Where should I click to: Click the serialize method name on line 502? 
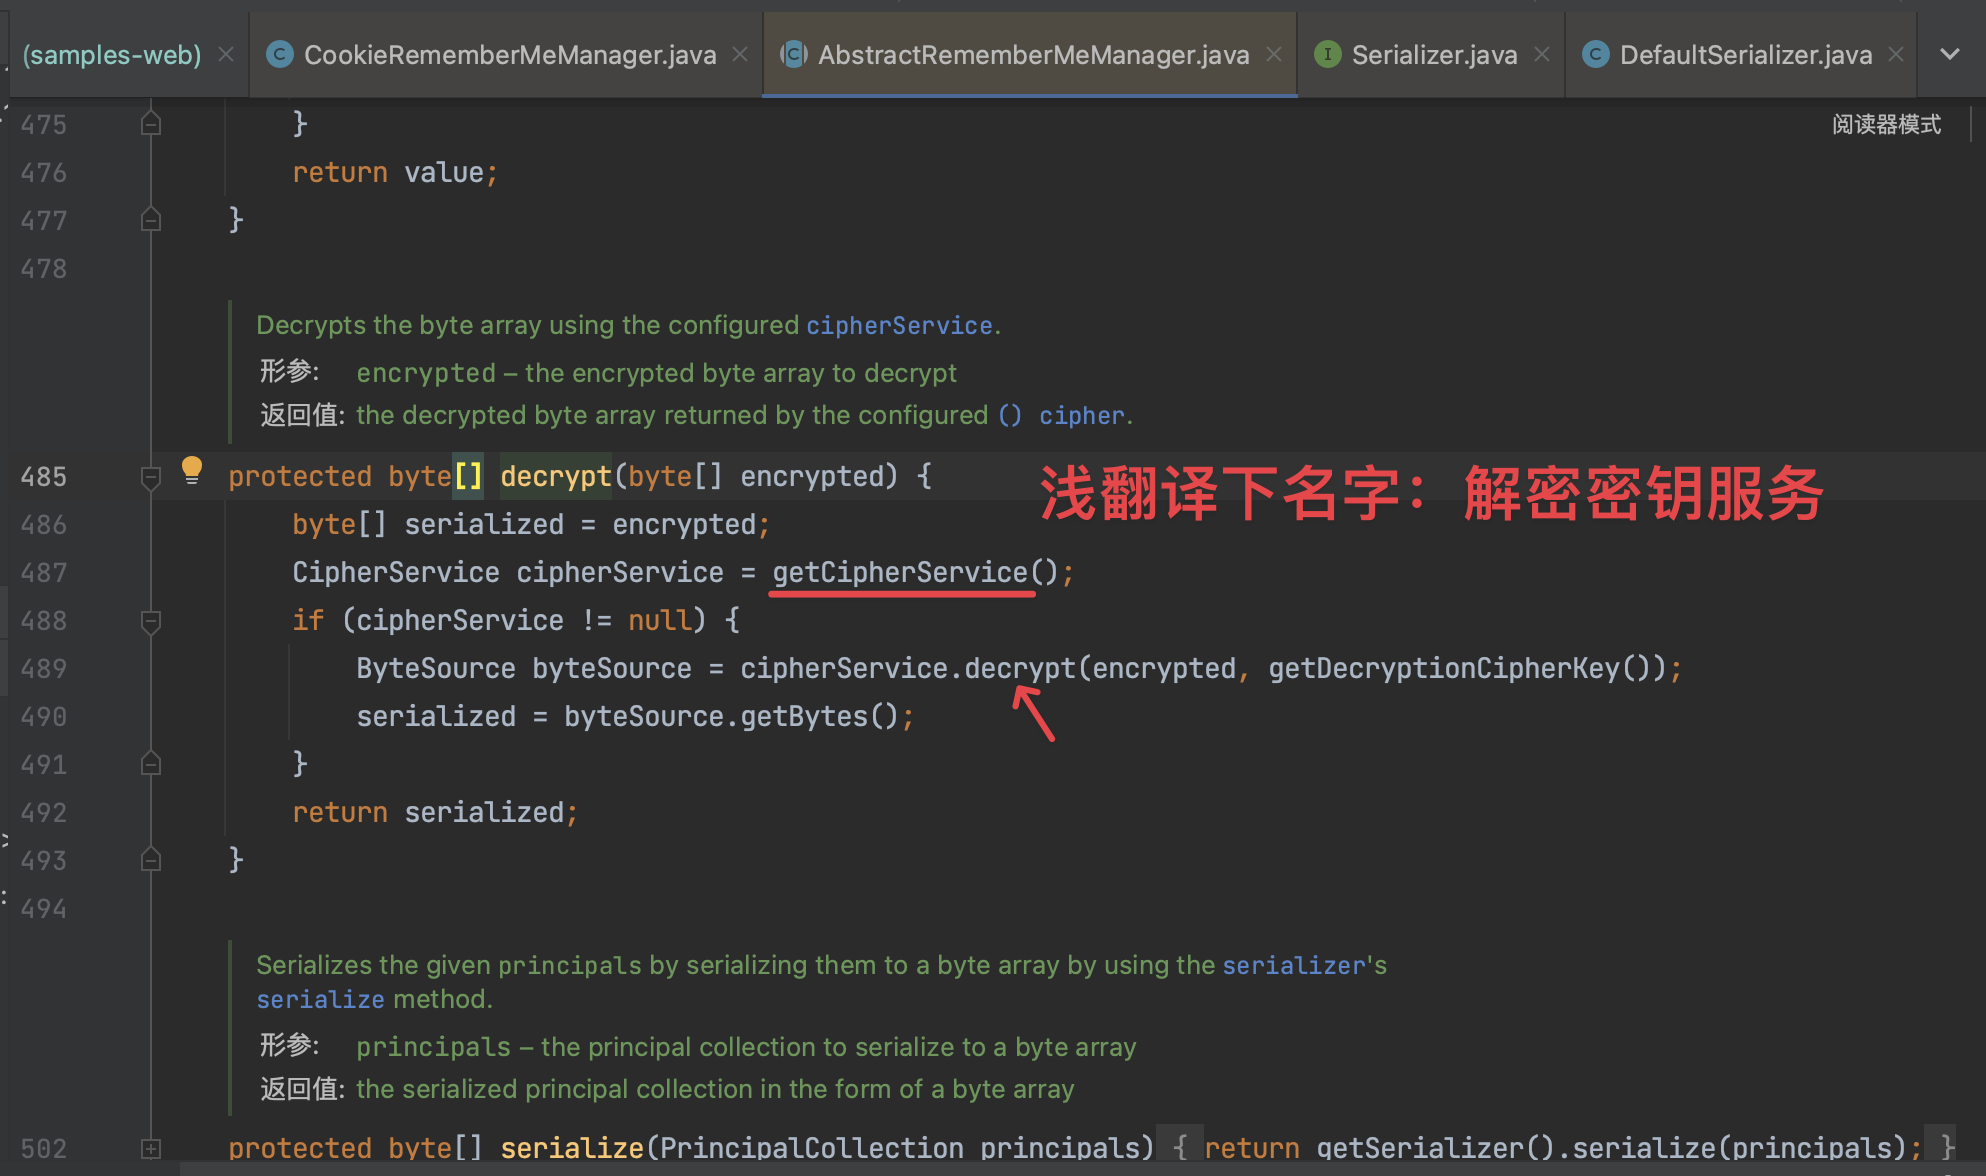tap(572, 1148)
